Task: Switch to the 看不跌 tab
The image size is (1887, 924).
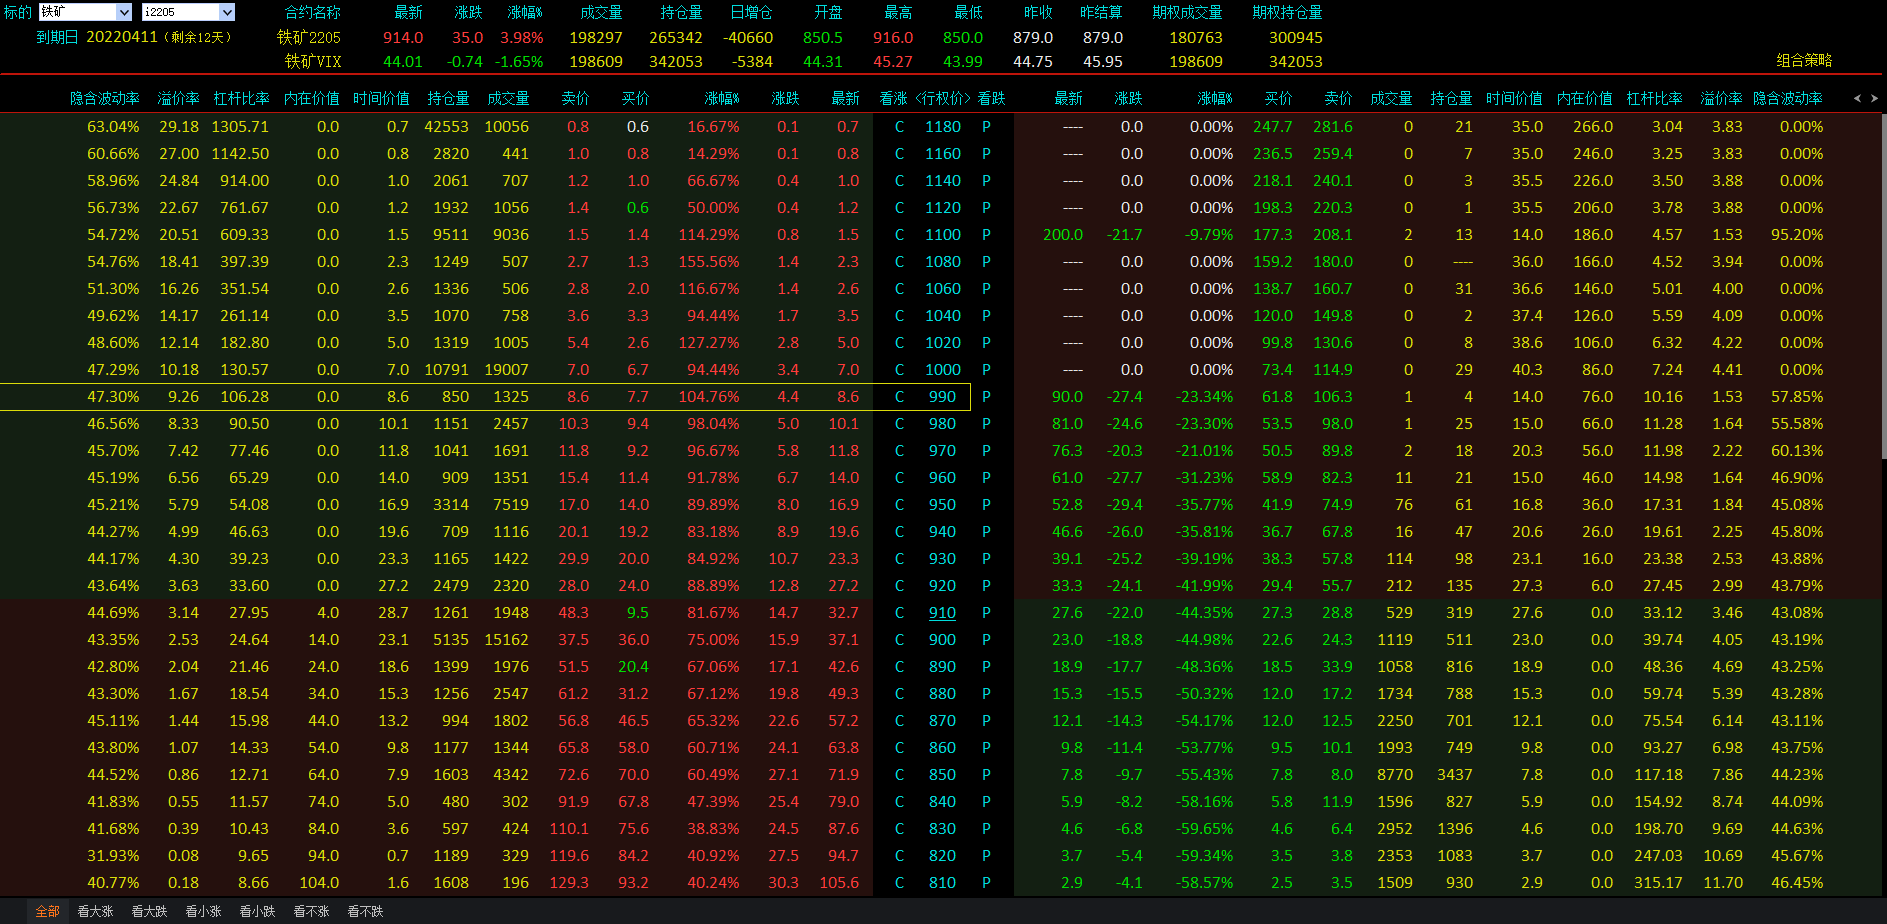Action: [x=366, y=911]
